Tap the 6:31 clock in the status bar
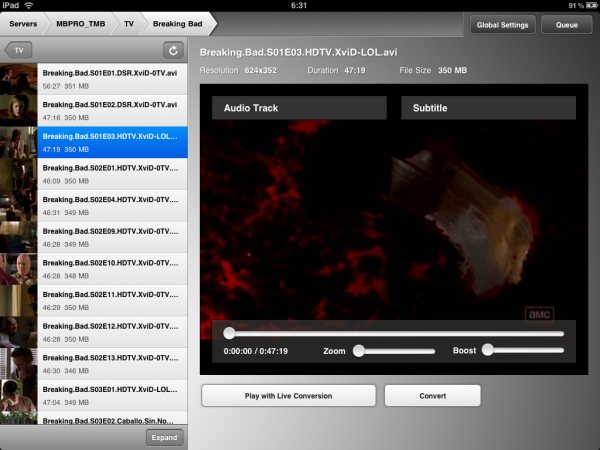The height and width of the screenshot is (450, 600). click(299, 5)
